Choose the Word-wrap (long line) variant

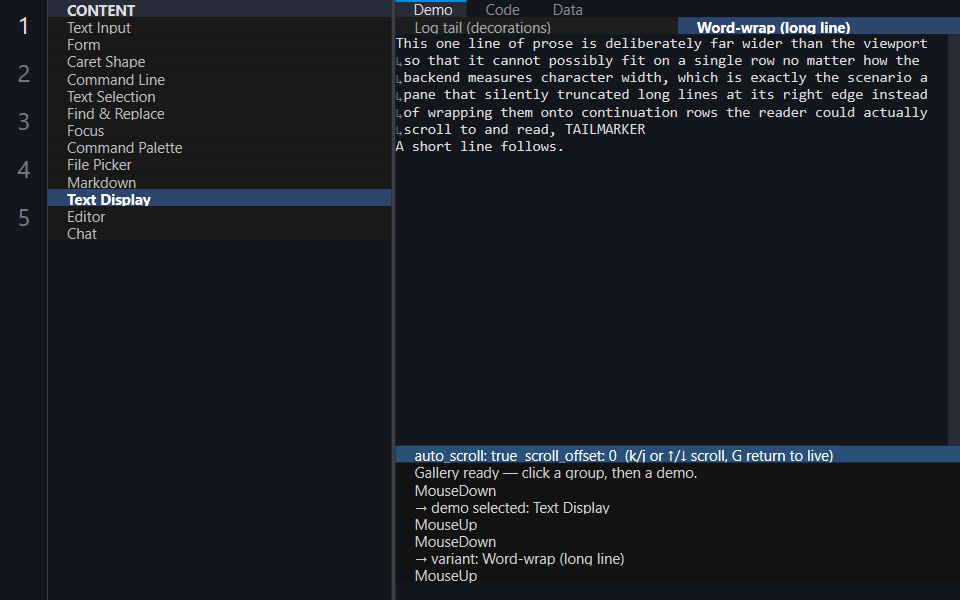tap(819, 27)
